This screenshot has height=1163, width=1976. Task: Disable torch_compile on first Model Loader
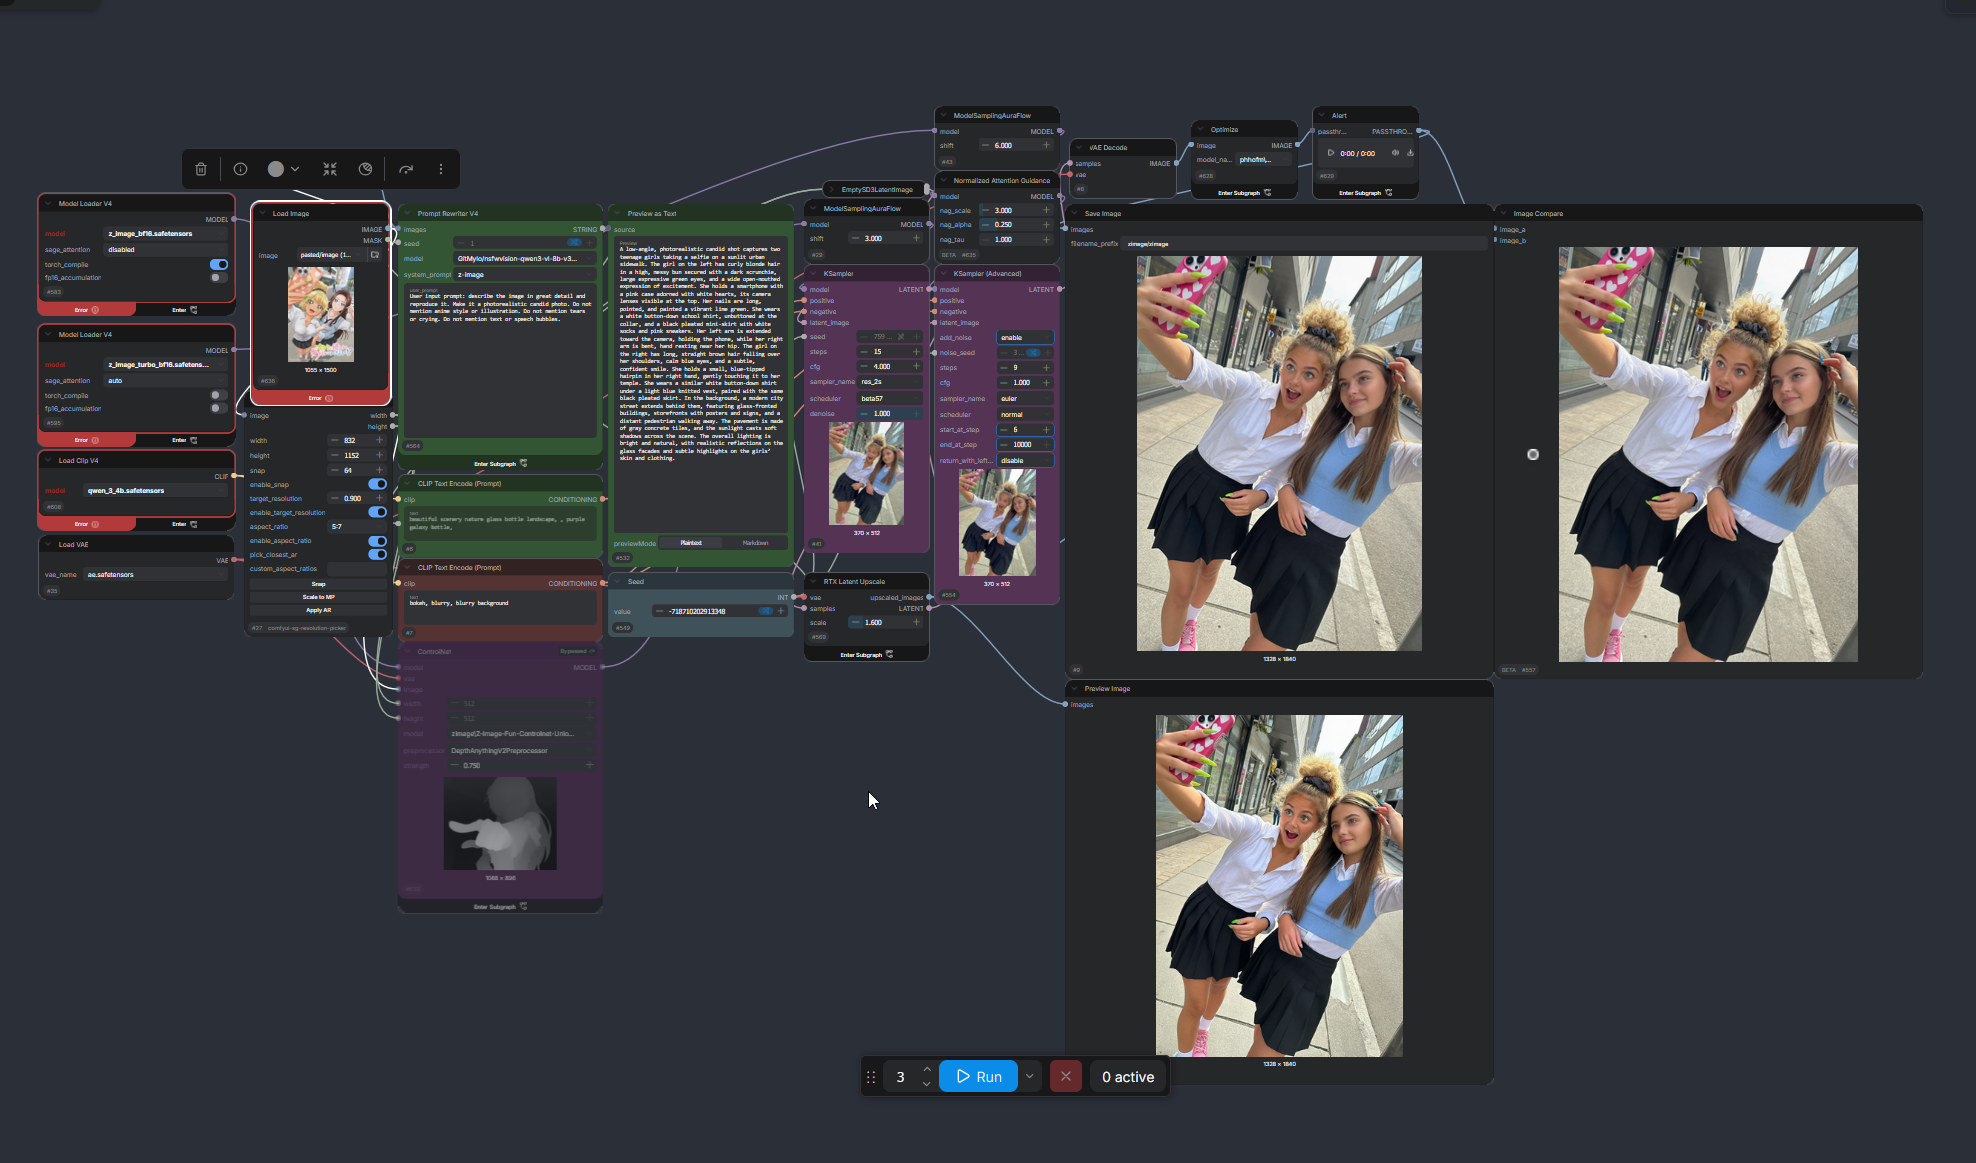point(218,264)
